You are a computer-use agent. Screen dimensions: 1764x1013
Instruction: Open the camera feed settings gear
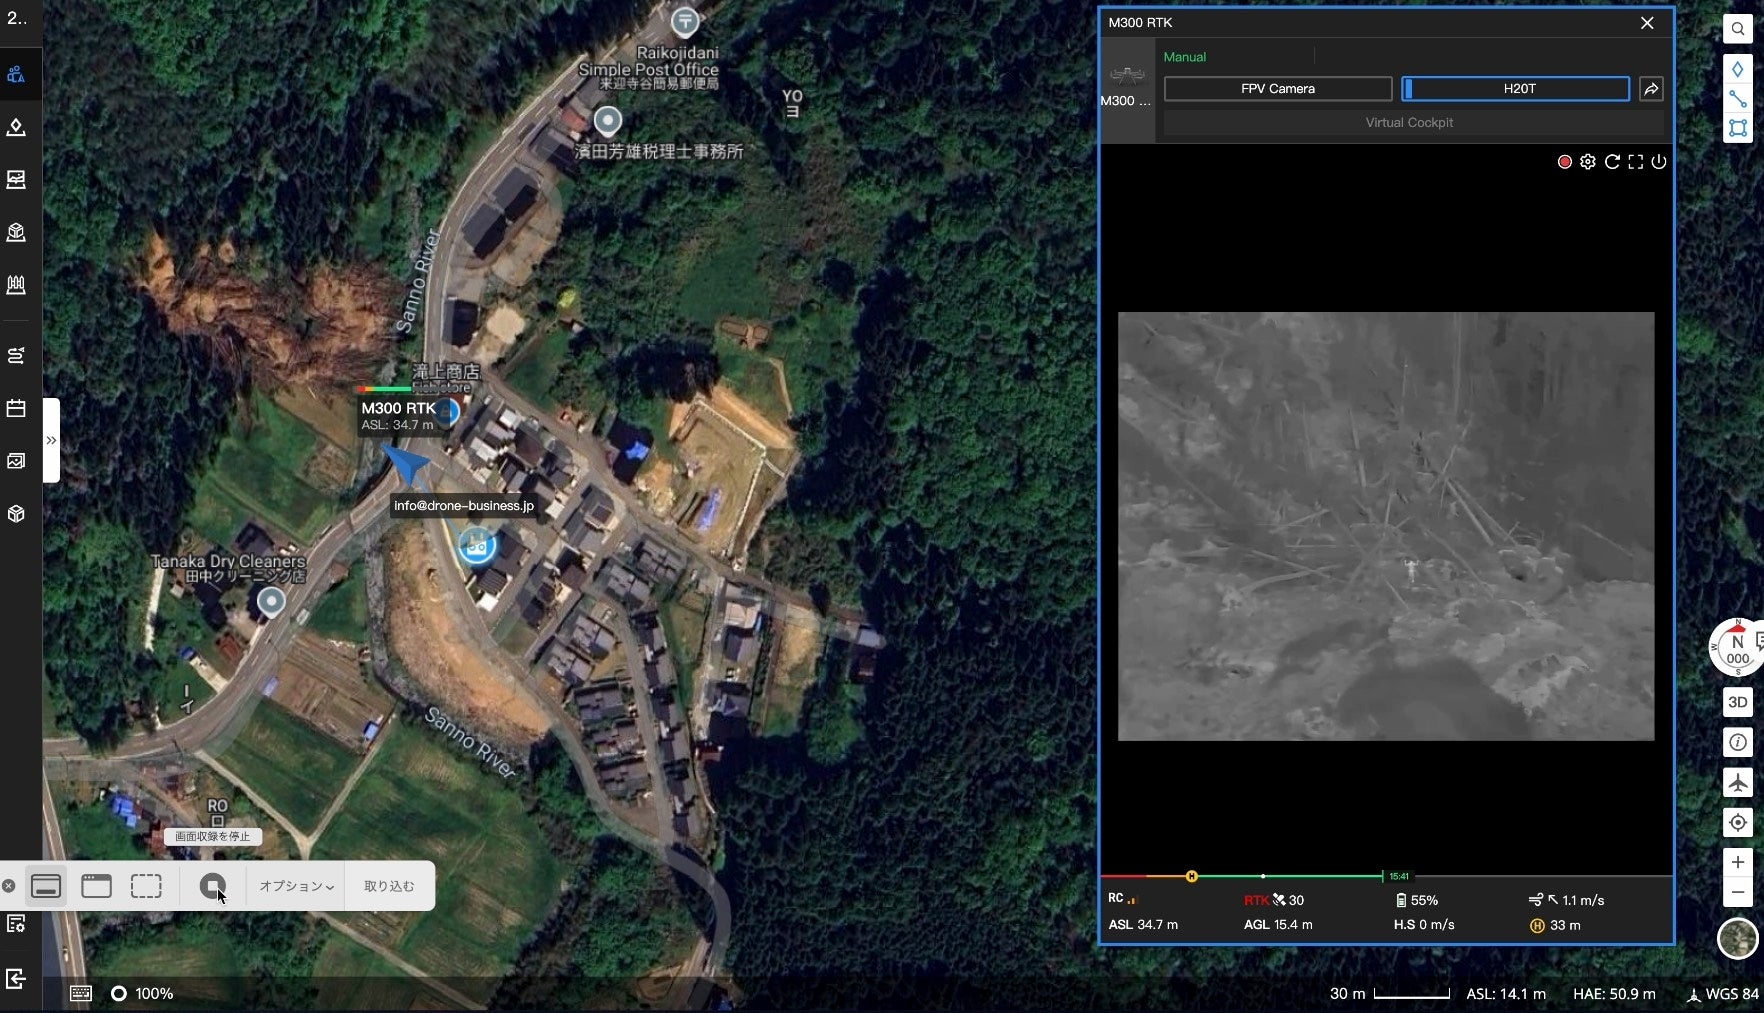(1588, 162)
